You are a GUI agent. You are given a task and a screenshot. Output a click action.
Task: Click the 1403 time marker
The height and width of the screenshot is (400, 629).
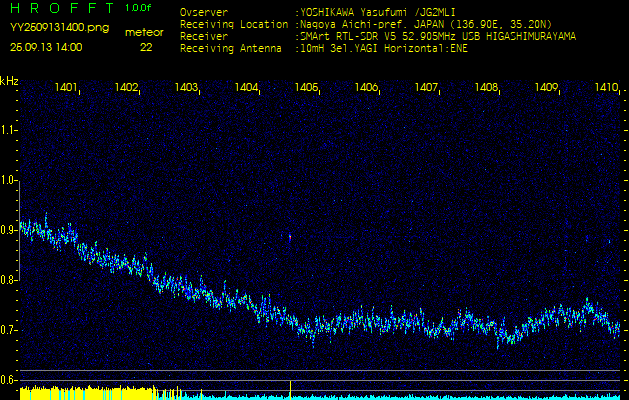186,88
